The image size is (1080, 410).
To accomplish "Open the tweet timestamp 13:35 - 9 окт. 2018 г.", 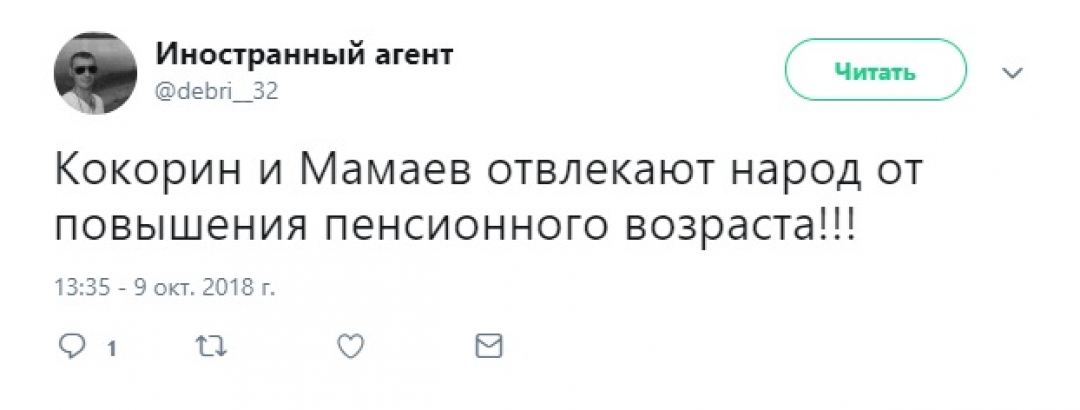I will [164, 288].
